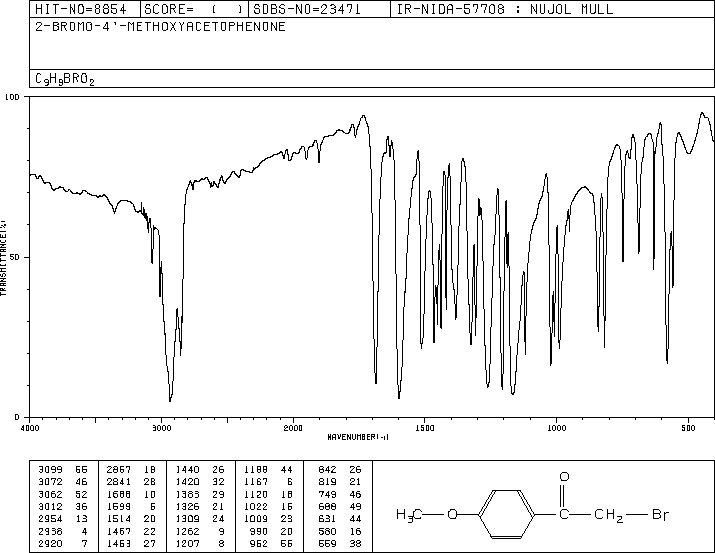Viewport: 715px width, 553px height.
Task: Click the 1000 x-axis tick label
Action: tap(556, 428)
